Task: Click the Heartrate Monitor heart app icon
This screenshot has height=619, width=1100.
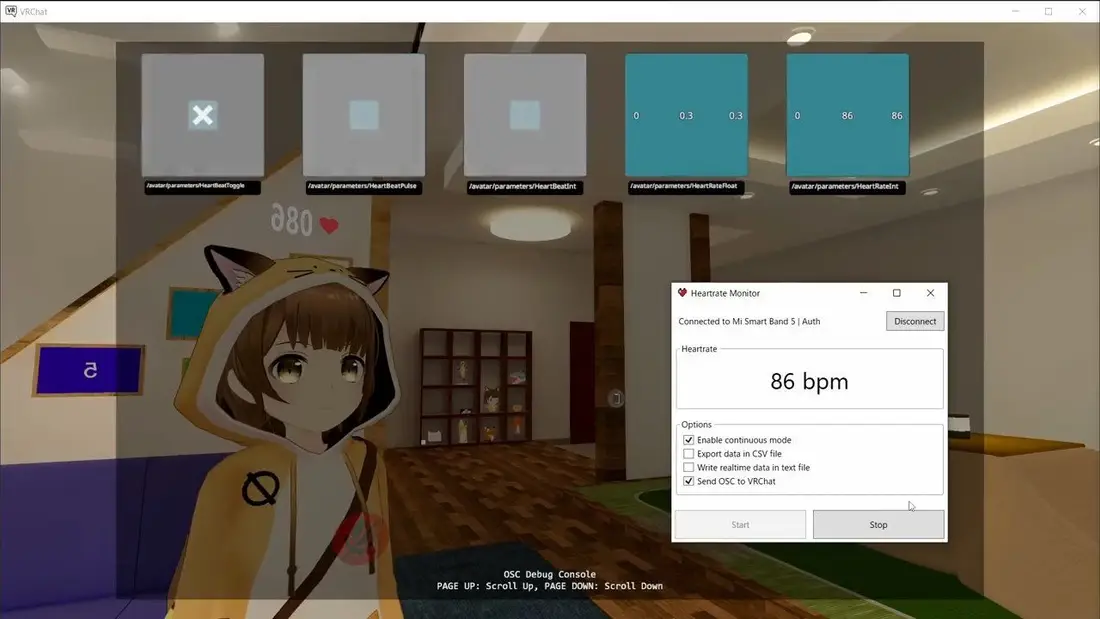Action: tap(682, 293)
